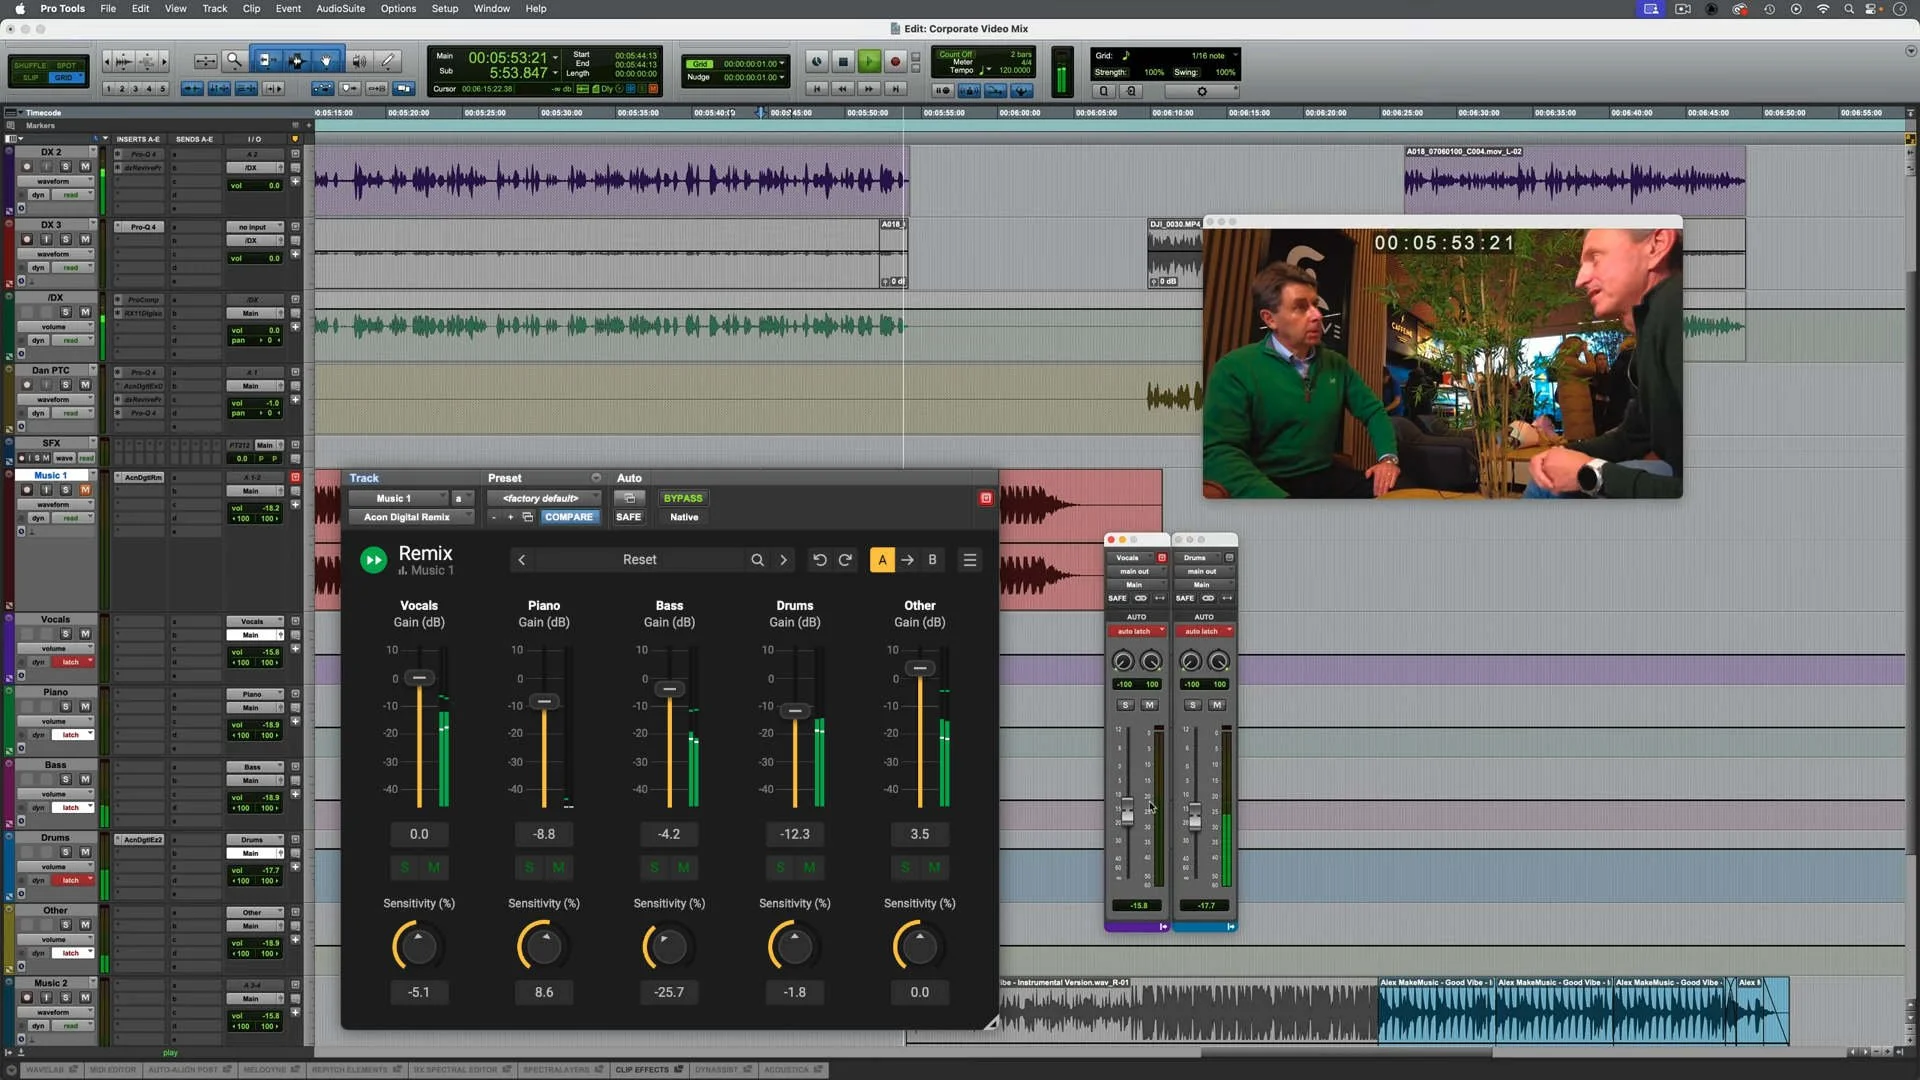The height and width of the screenshot is (1080, 1920).
Task: Click Reset in the Remix plugin
Action: tap(639, 559)
